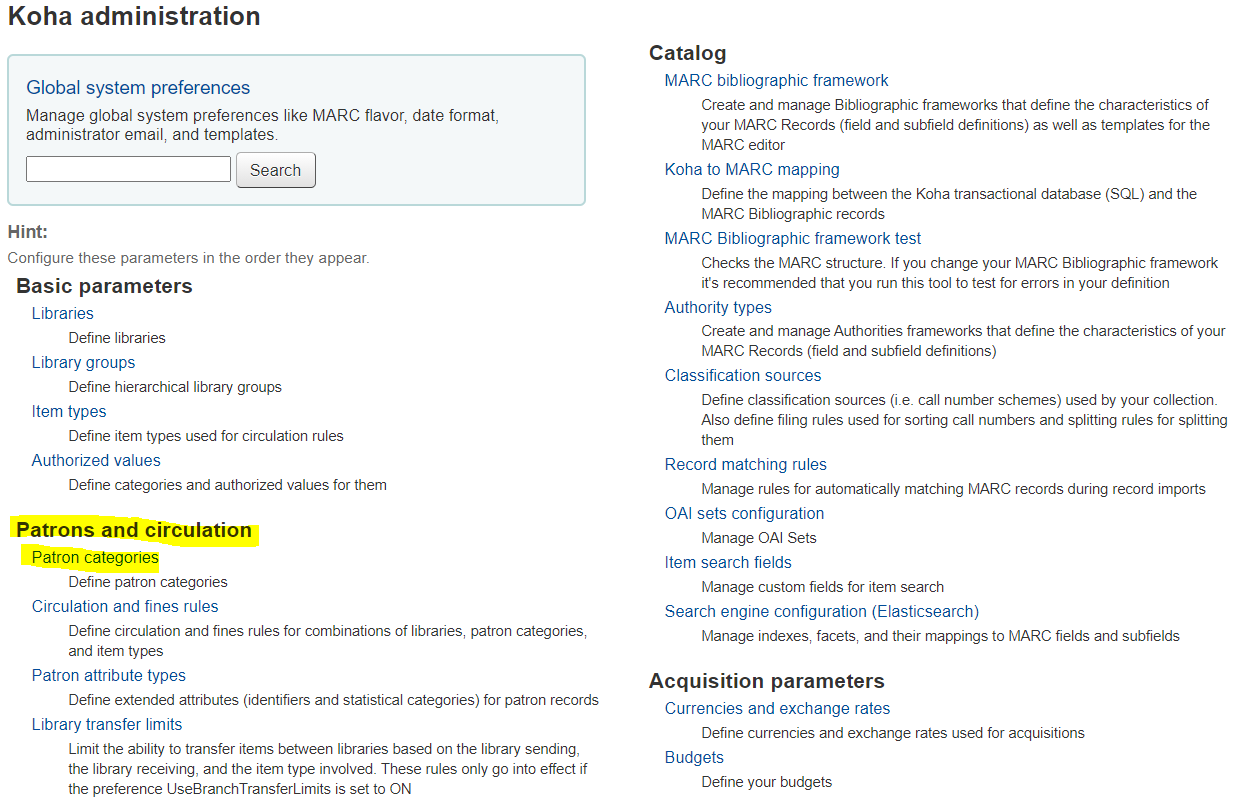This screenshot has width=1238, height=798.
Task: Open Patron categories link
Action: click(x=95, y=557)
